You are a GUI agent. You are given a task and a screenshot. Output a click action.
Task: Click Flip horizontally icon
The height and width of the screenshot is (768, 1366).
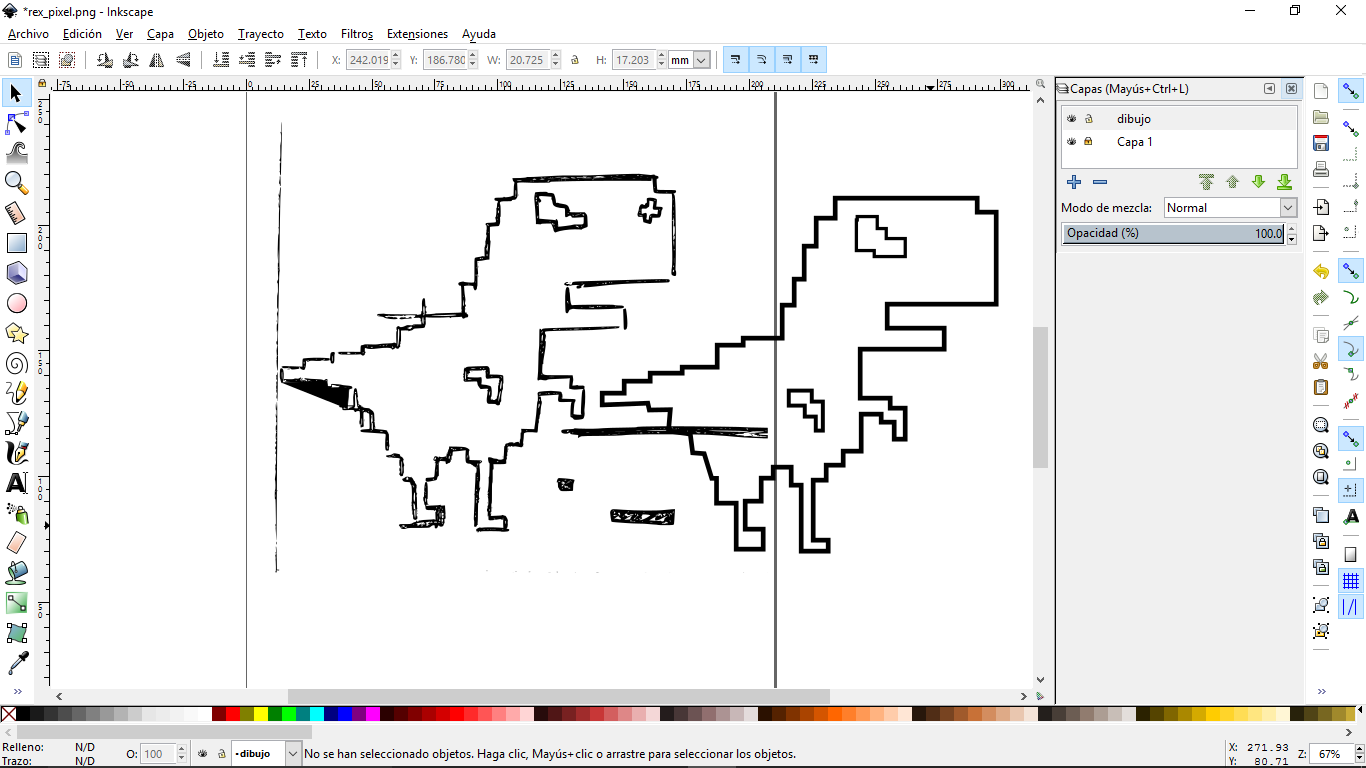[156, 60]
